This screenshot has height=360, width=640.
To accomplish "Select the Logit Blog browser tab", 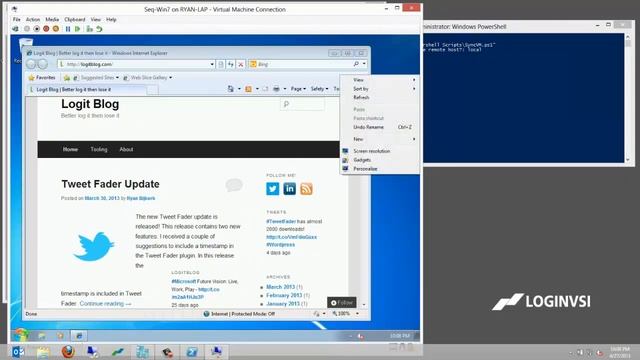I will point(86,89).
